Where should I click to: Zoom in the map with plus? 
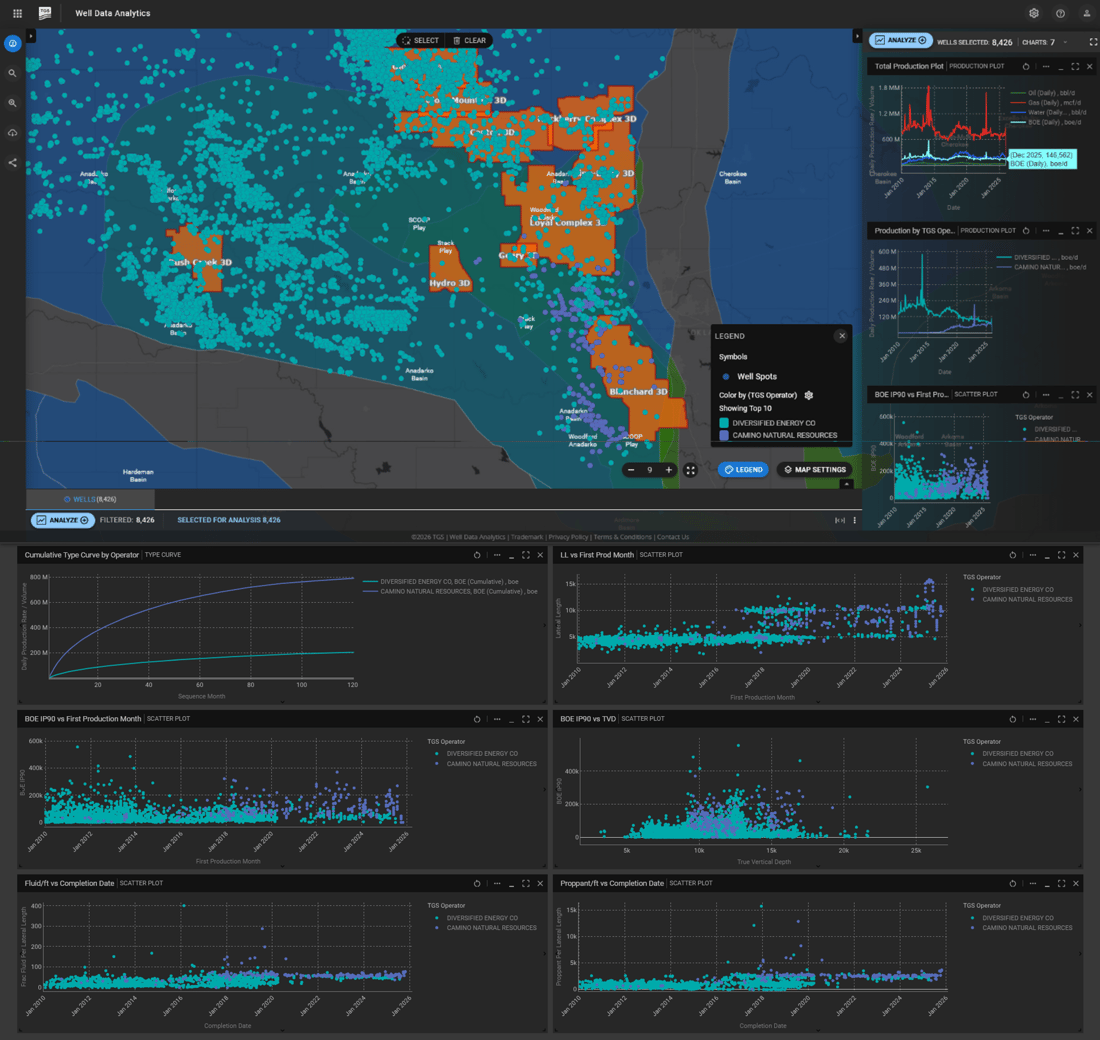[x=669, y=470]
